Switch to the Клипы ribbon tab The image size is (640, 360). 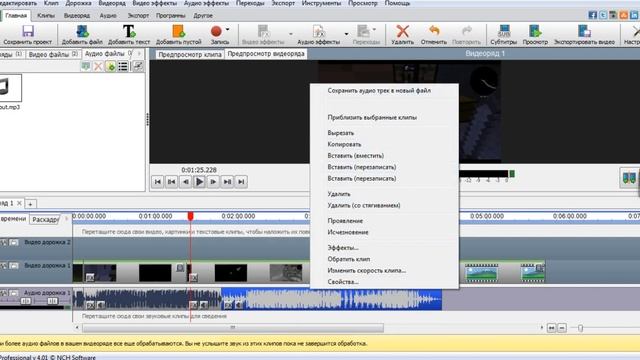(x=46, y=16)
